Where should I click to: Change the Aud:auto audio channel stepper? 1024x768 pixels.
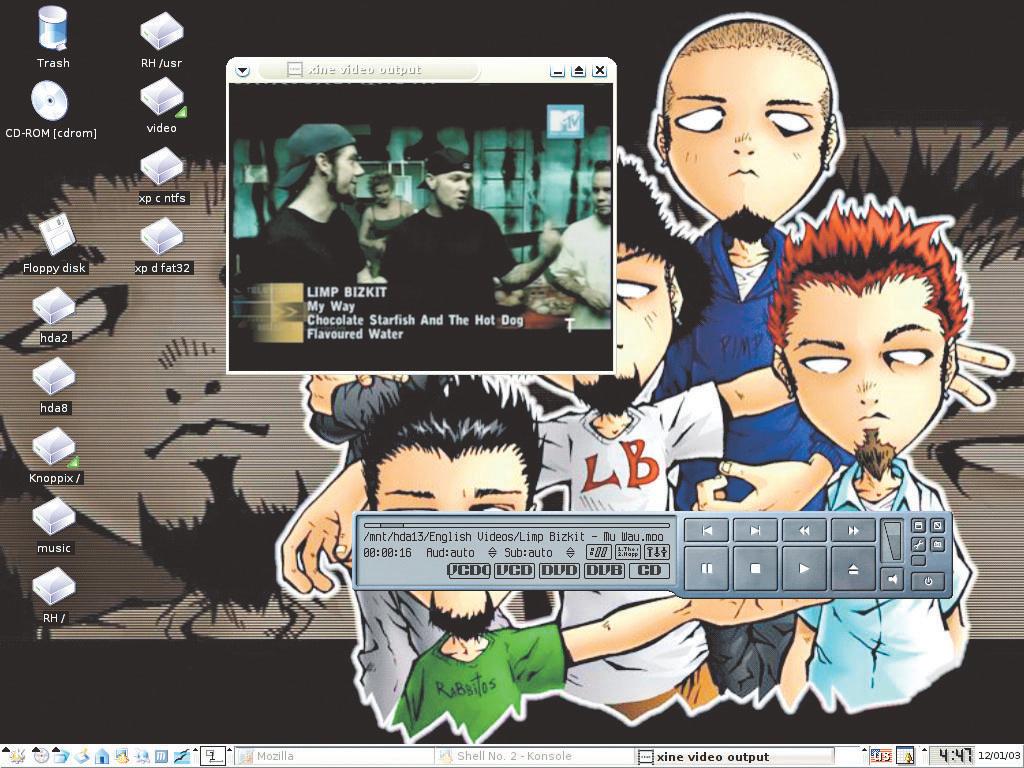pyautogui.click(x=492, y=553)
